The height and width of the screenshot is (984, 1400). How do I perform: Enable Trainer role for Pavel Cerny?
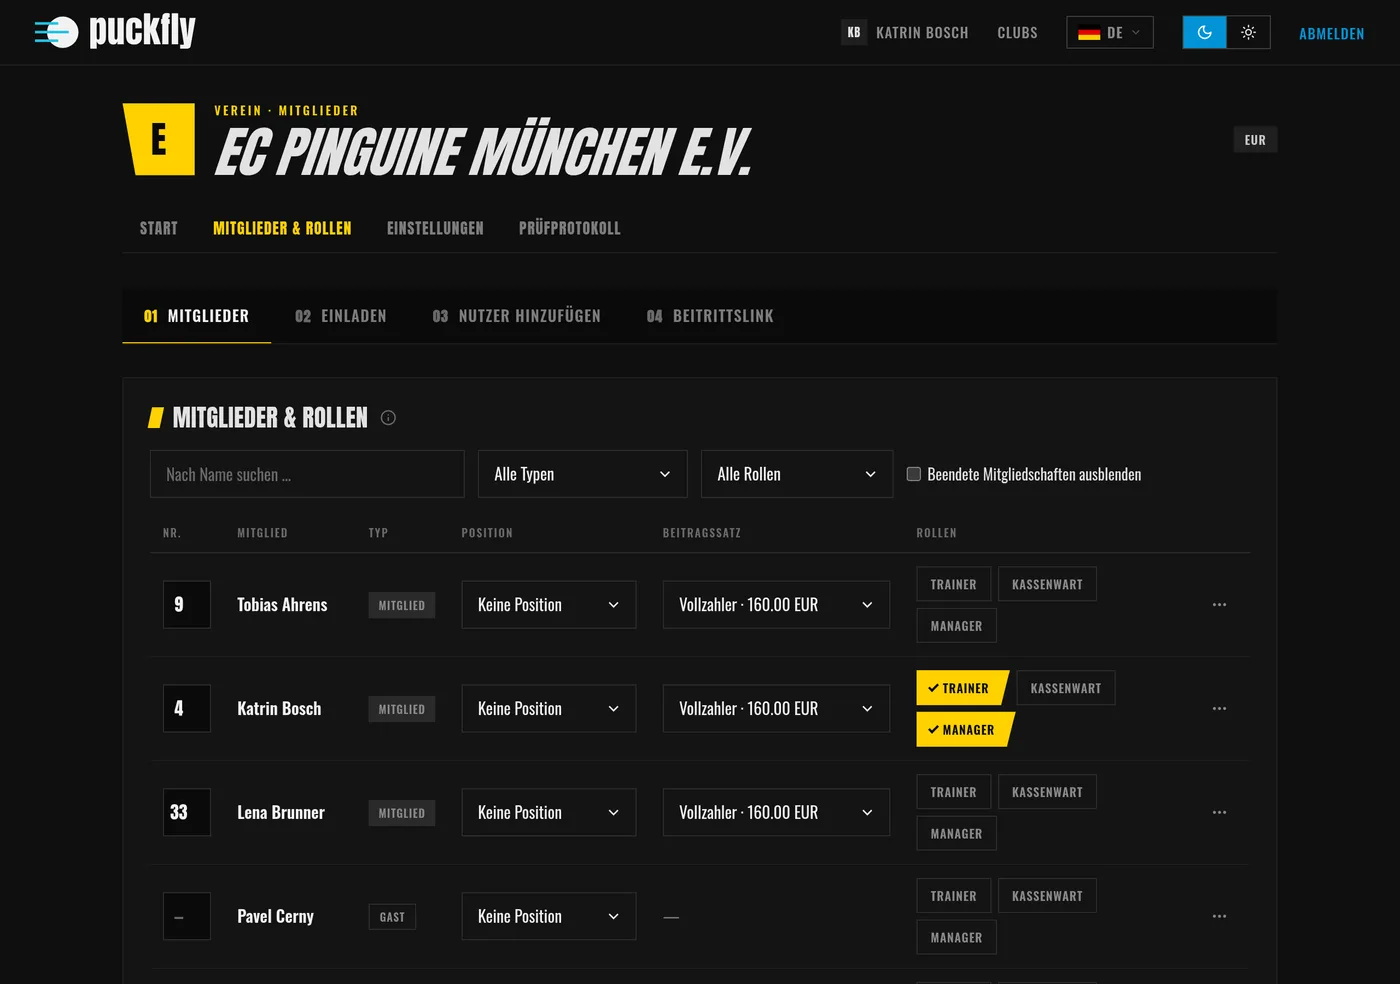click(954, 896)
